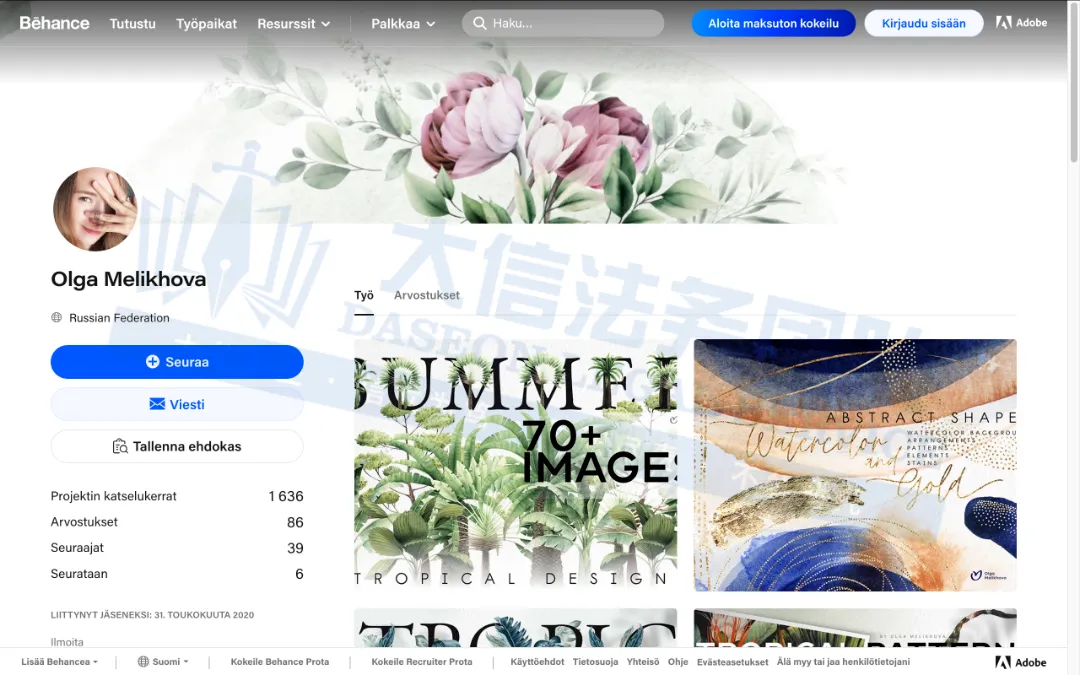Click the Arvostukset count 86
The height and width of the screenshot is (675, 1080).
295,522
